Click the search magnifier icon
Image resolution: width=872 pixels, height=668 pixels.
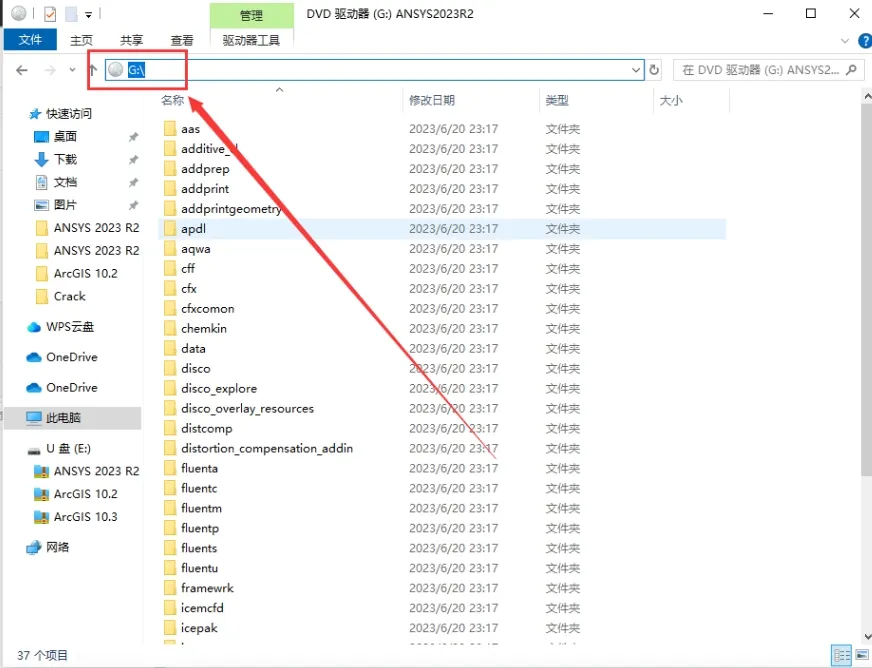[x=851, y=70]
